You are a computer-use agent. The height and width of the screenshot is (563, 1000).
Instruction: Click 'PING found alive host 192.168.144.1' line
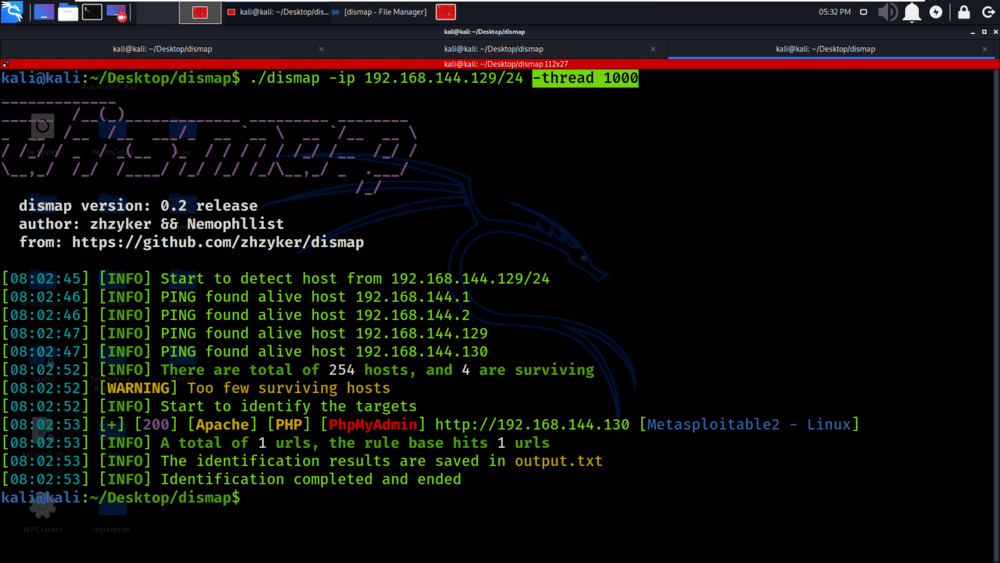[315, 297]
